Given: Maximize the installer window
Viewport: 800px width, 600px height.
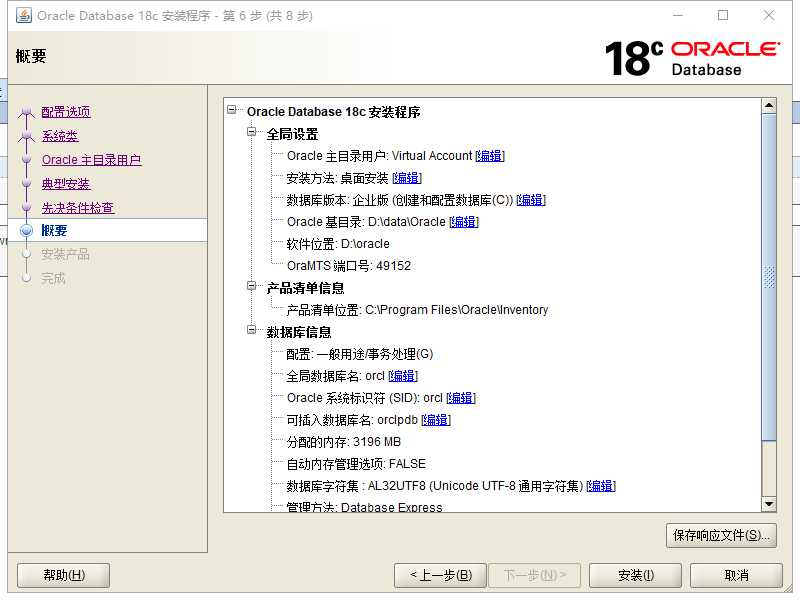Looking at the screenshot, I should pyautogui.click(x=723, y=15).
